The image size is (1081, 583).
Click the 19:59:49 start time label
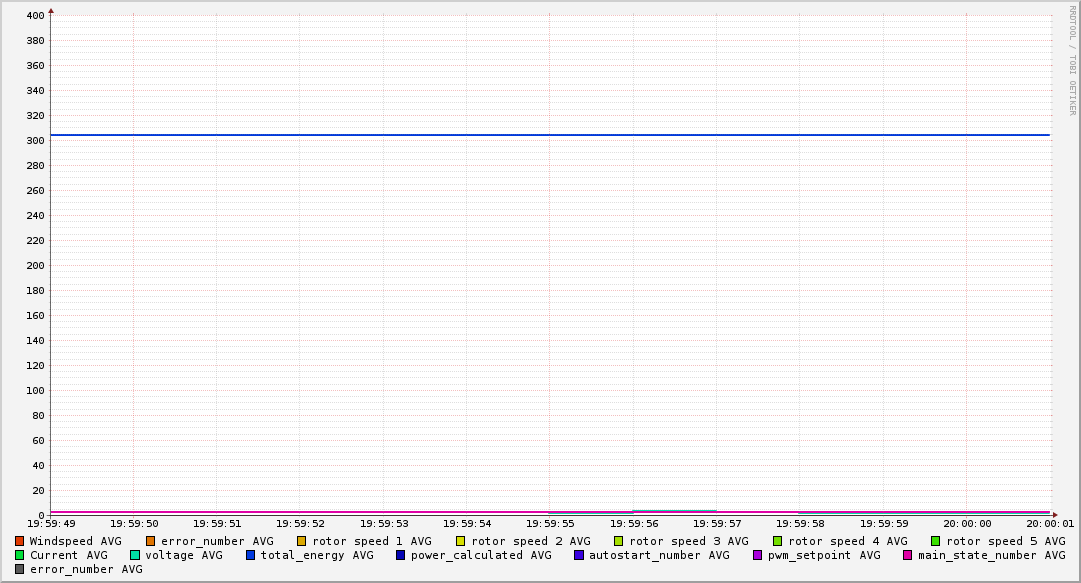[x=51, y=523]
